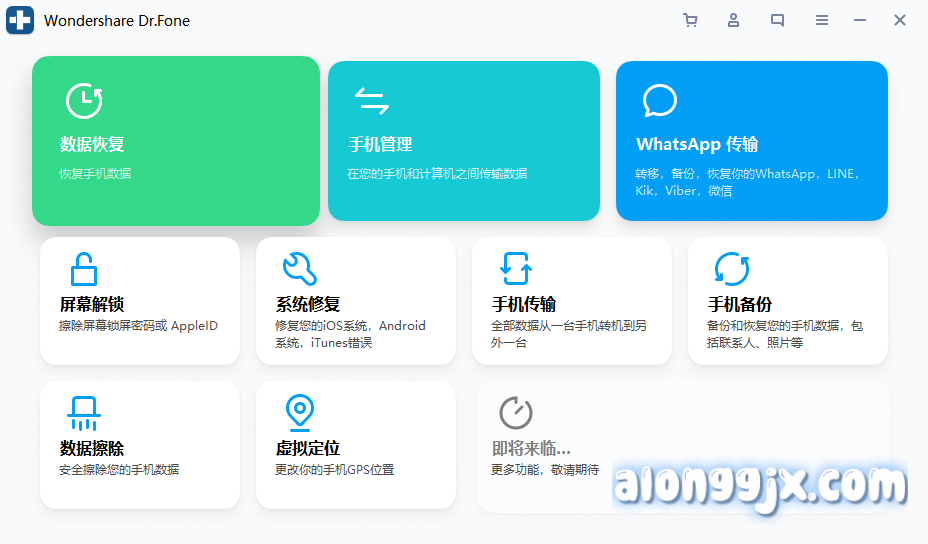Click the data recovery clock icon
Image resolution: width=928 pixels, height=544 pixels.
point(84,101)
